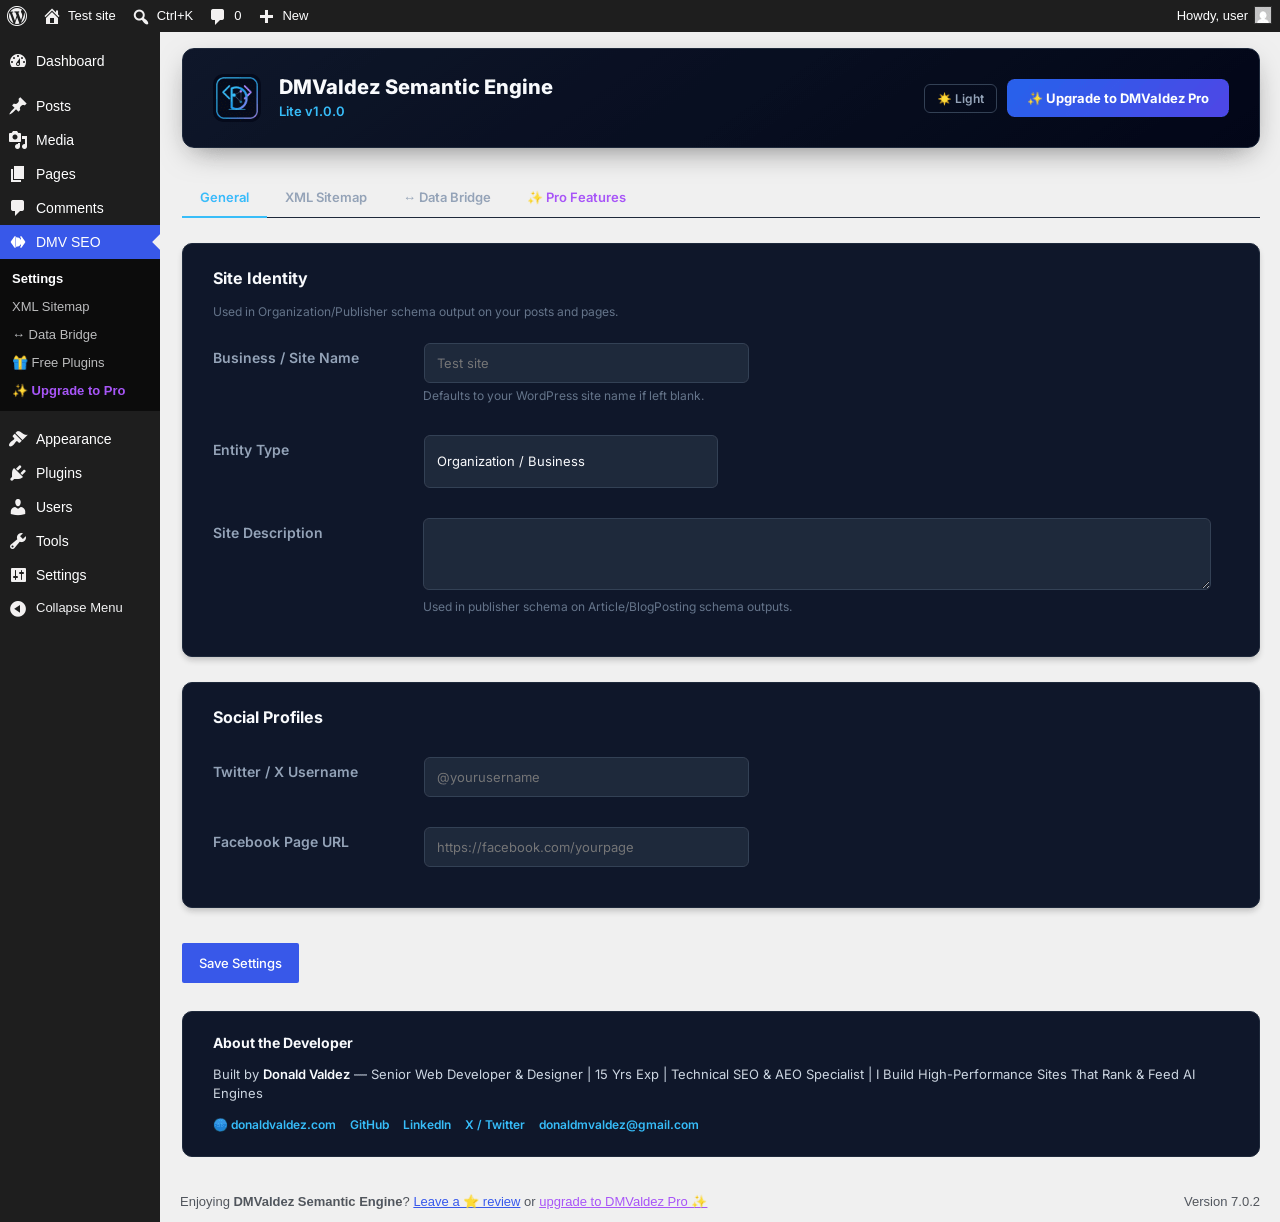1280x1222 pixels.
Task: Switch to the XML Sitemap tab
Action: tap(326, 198)
